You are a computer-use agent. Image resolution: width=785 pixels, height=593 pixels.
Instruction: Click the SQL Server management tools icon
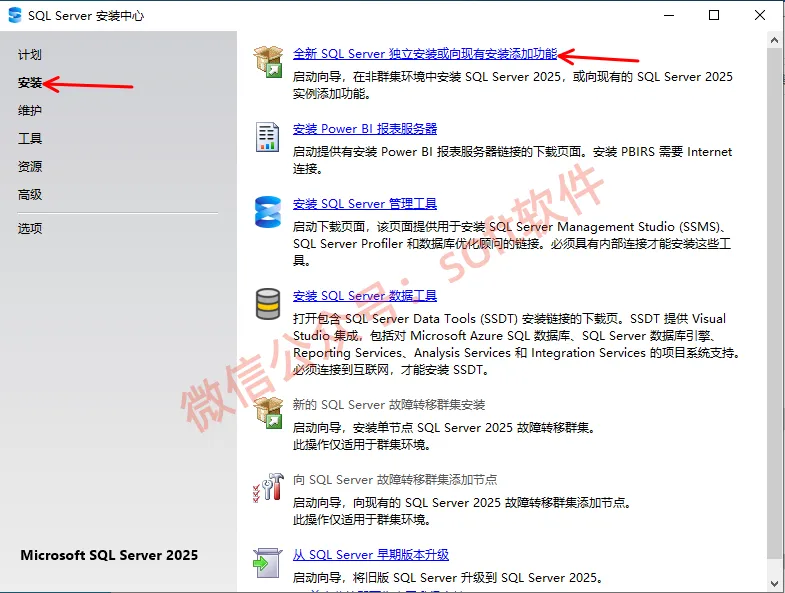(x=268, y=212)
